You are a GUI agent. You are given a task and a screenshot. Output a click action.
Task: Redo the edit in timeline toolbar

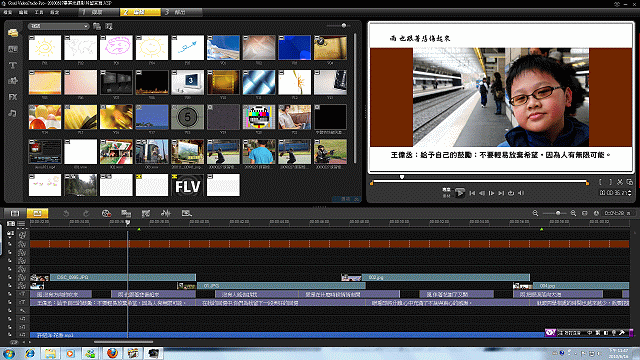pos(86,213)
